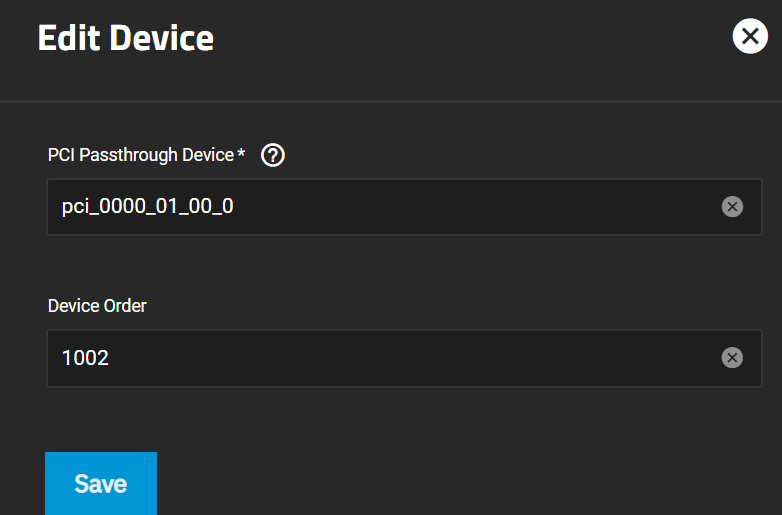
Task: Focus the PCI Passthrough Device input
Action: [x=404, y=207]
